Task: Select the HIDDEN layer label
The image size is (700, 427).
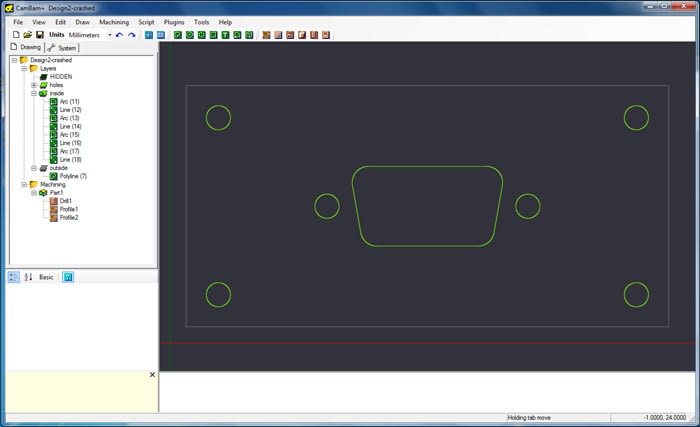Action: [x=61, y=77]
